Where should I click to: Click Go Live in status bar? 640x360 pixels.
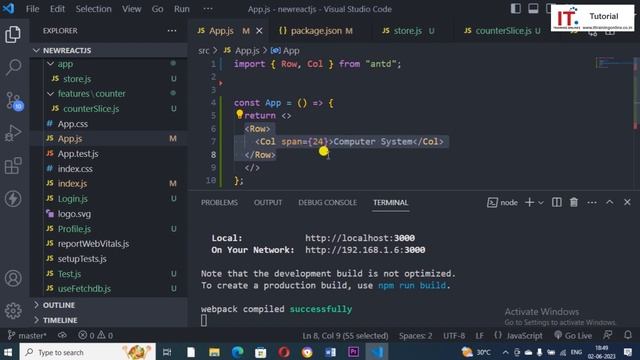(x=573, y=336)
